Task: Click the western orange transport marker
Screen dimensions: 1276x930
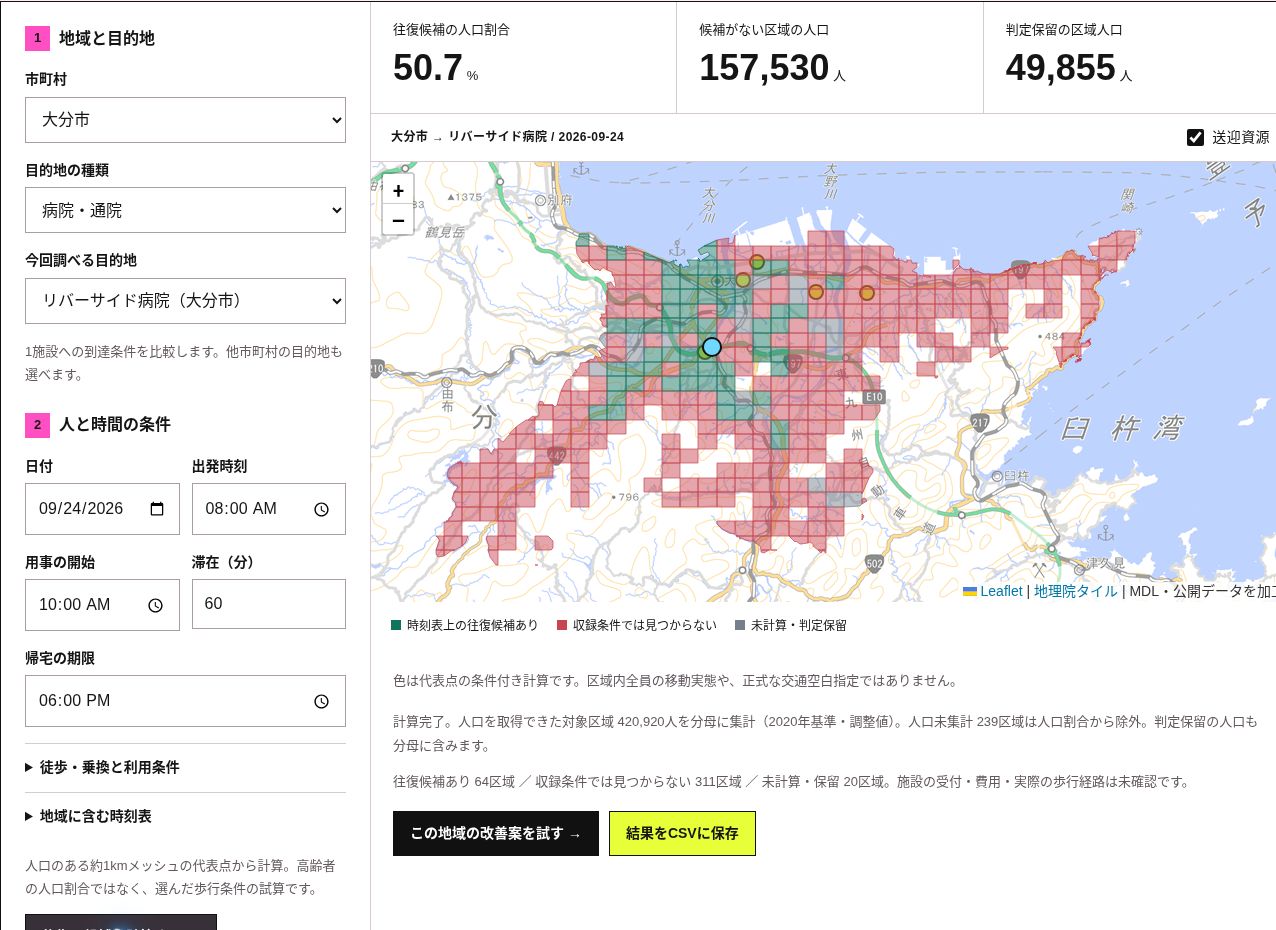Action: tap(816, 292)
